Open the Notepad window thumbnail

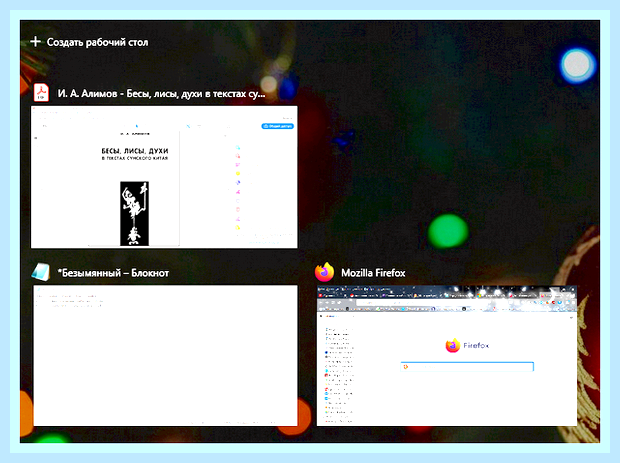tap(165, 355)
